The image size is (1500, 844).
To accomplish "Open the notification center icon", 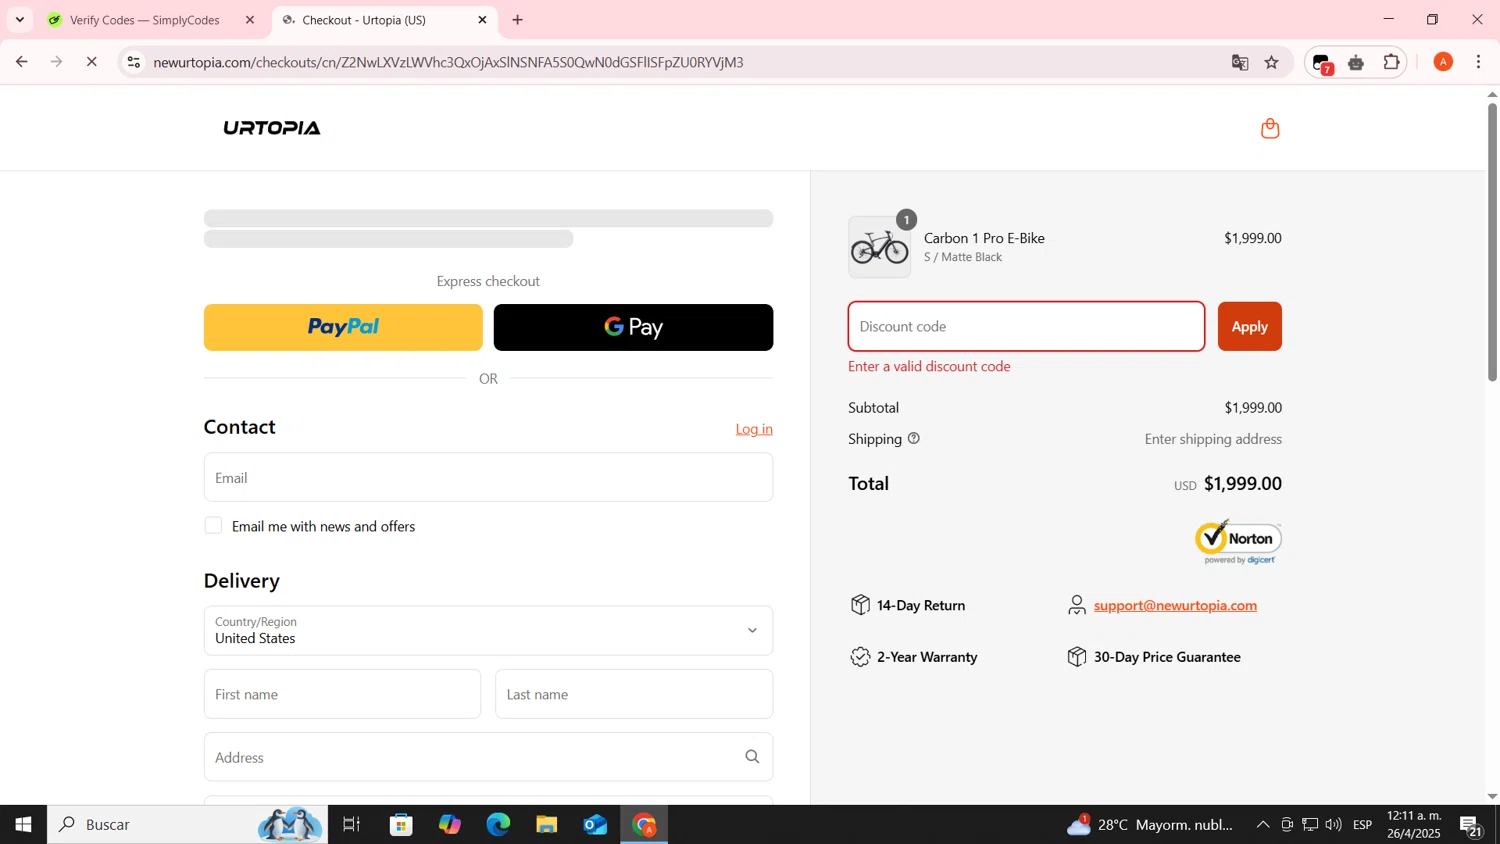I will tap(1471, 826).
